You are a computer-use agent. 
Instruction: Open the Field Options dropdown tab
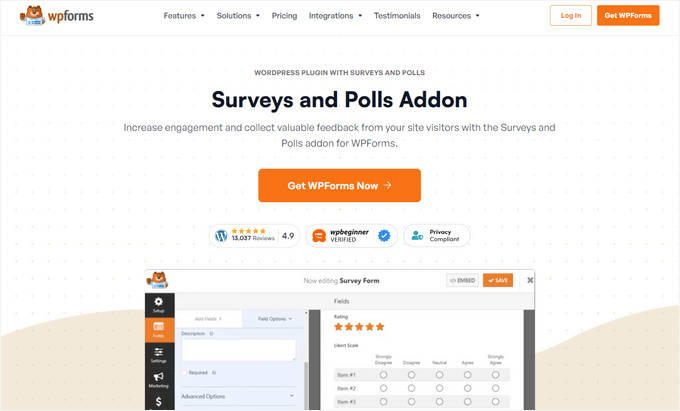[273, 318]
